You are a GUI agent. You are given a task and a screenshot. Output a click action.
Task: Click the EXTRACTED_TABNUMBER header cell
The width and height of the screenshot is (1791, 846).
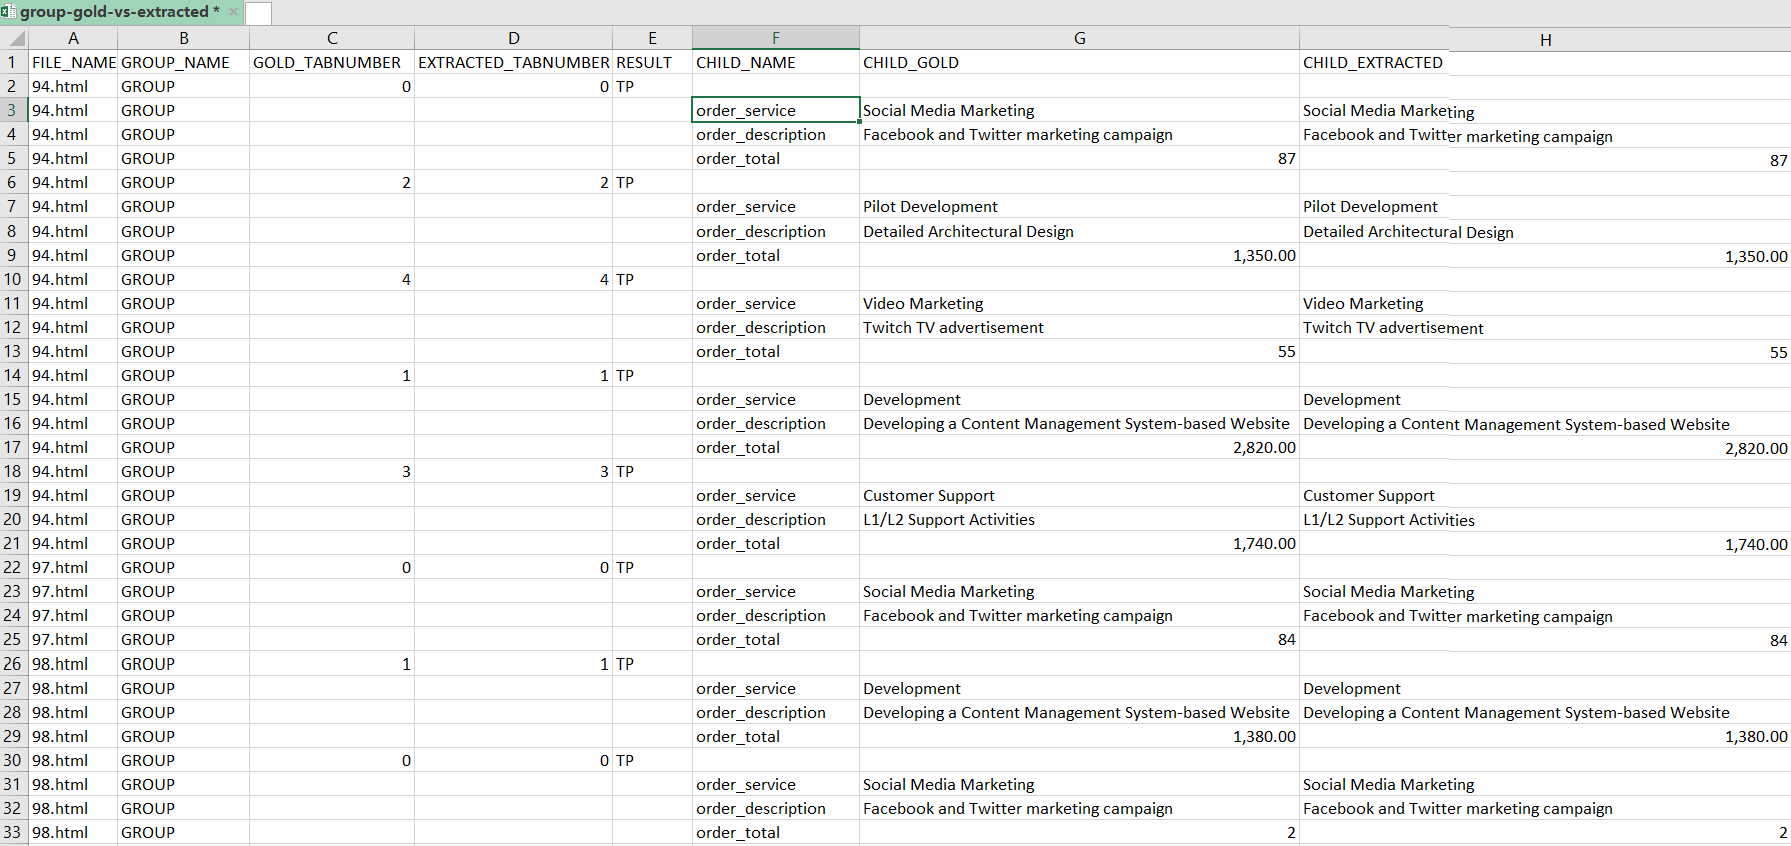tap(514, 62)
